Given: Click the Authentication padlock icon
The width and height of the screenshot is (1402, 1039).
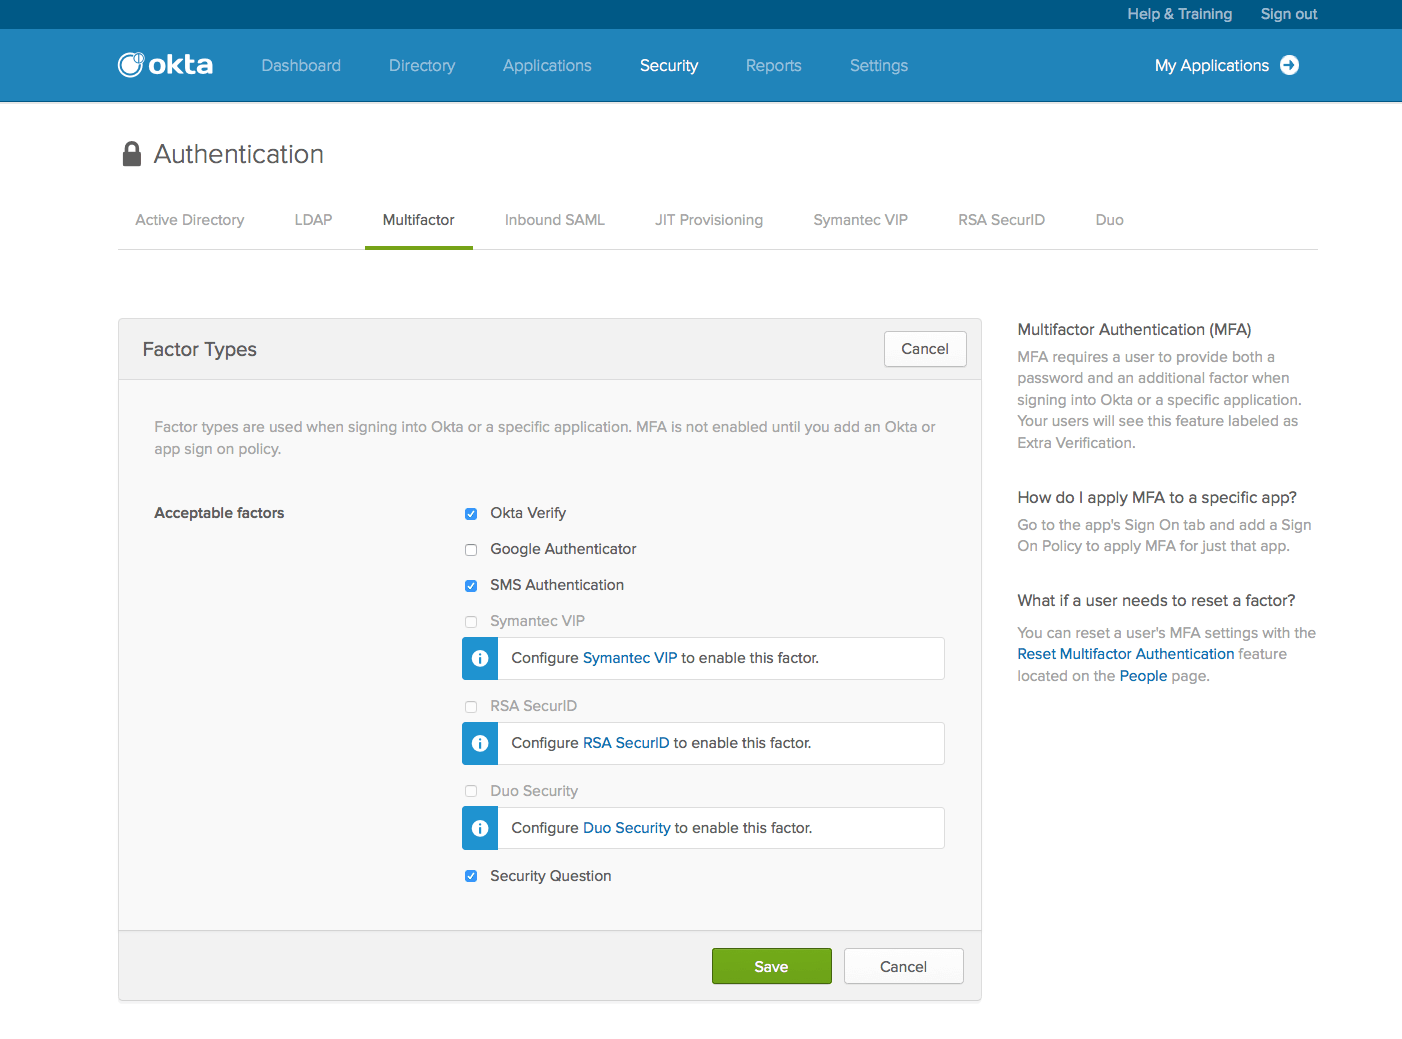Looking at the screenshot, I should point(132,154).
